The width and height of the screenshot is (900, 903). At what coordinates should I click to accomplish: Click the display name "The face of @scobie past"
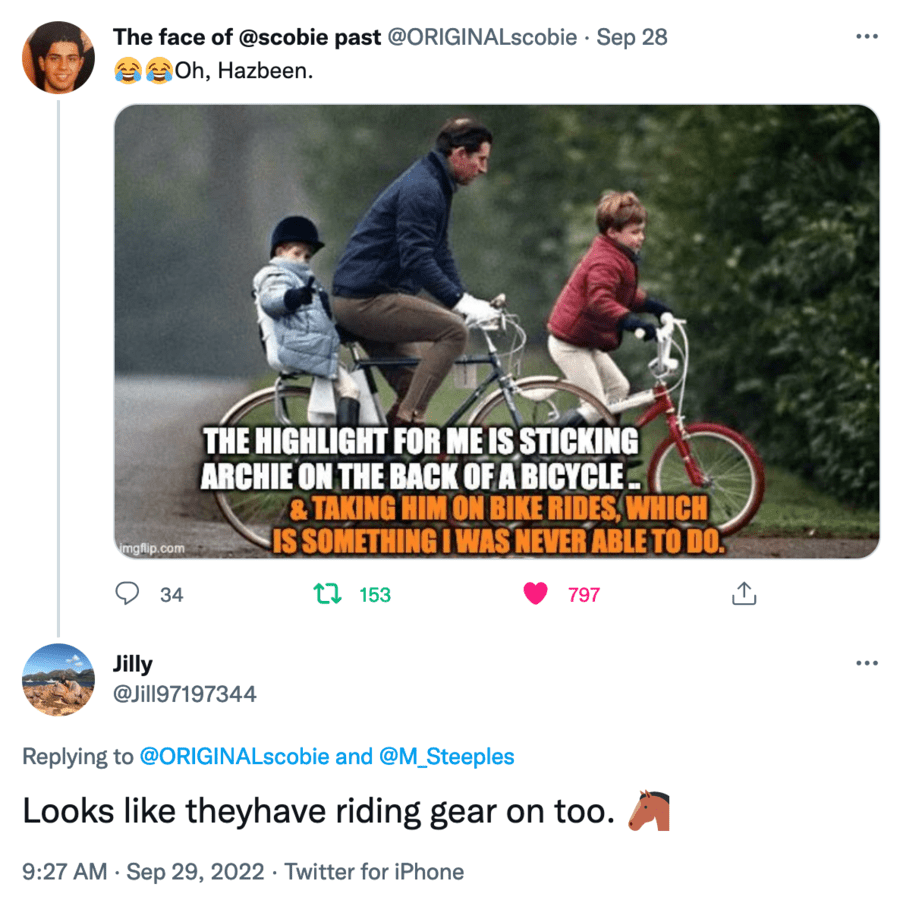pyautogui.click(x=247, y=38)
